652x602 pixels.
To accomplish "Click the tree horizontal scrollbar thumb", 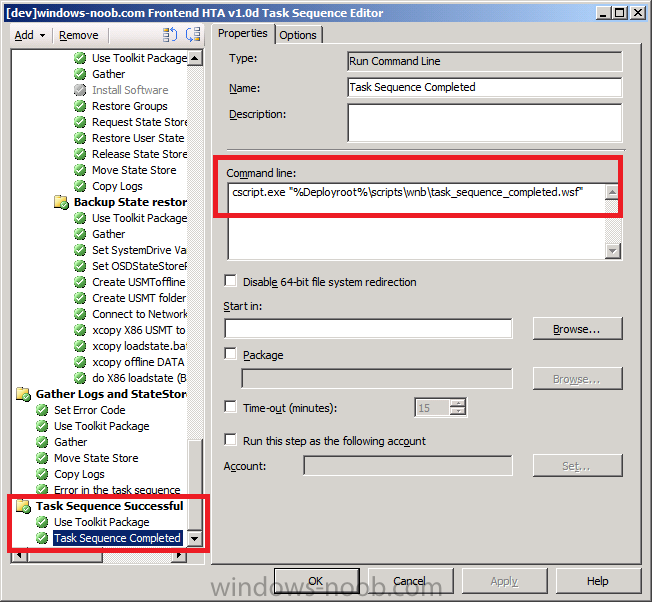I will point(64,556).
